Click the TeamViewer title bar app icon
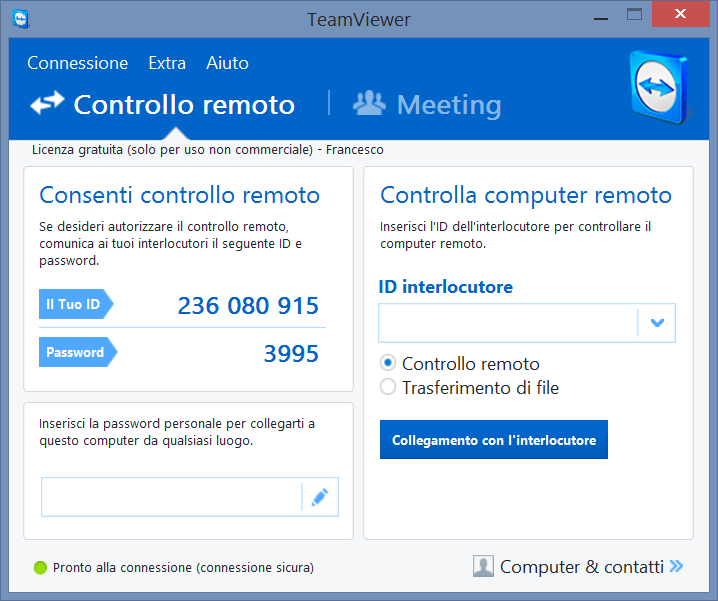Image resolution: width=718 pixels, height=601 pixels. point(21,19)
